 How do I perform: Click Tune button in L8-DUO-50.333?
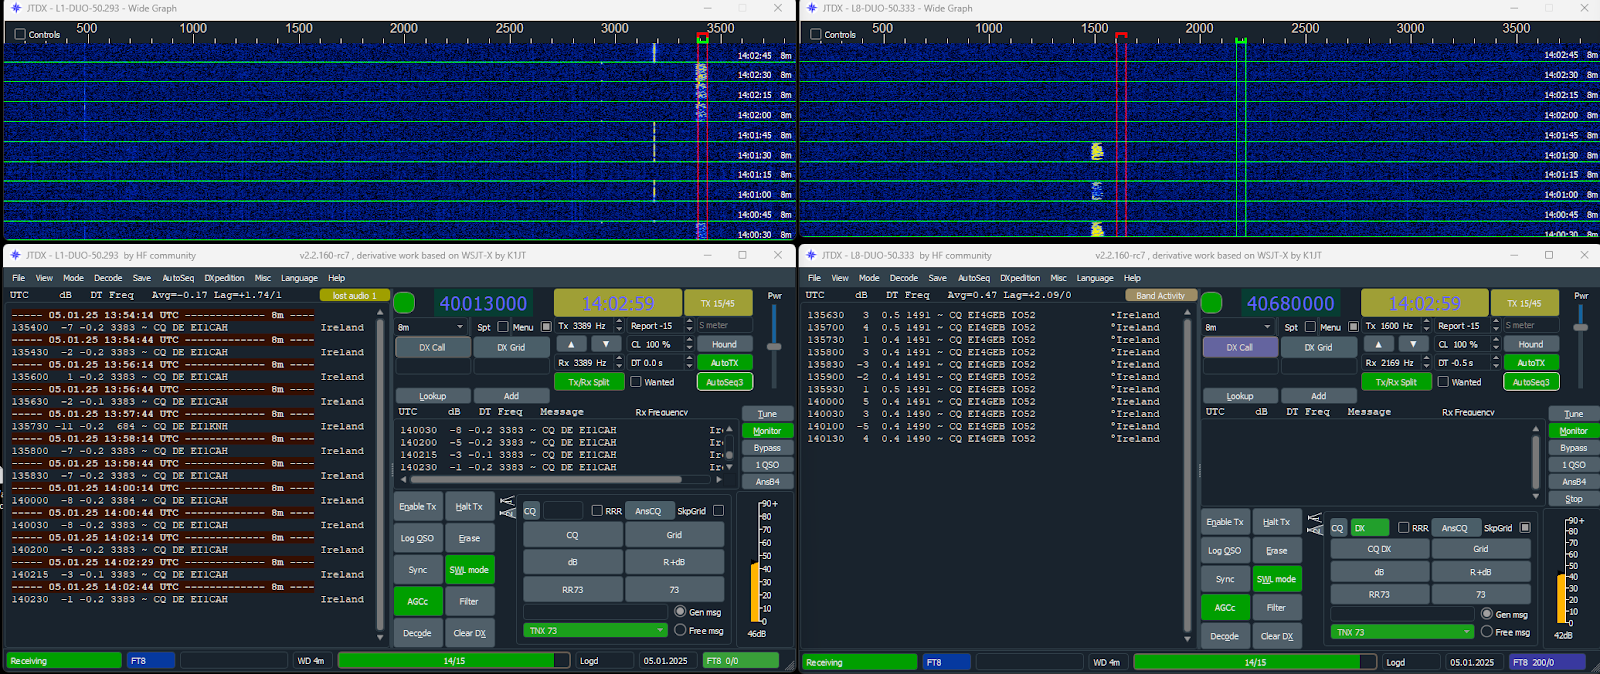1573,414
